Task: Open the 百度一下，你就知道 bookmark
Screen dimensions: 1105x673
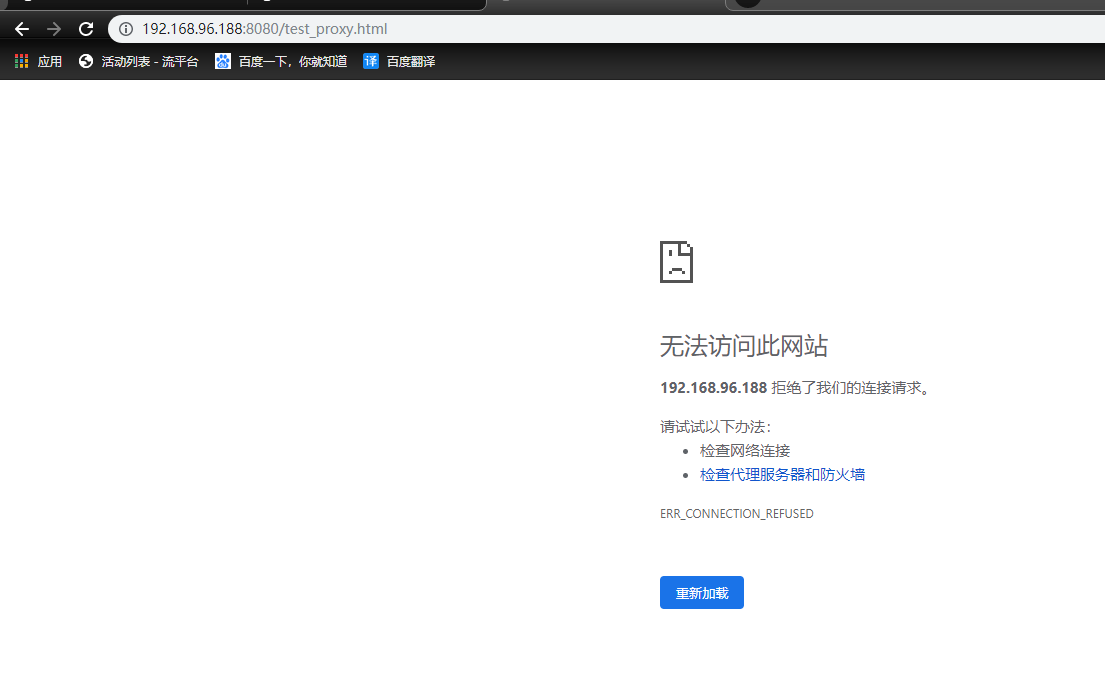Action: pyautogui.click(x=281, y=61)
